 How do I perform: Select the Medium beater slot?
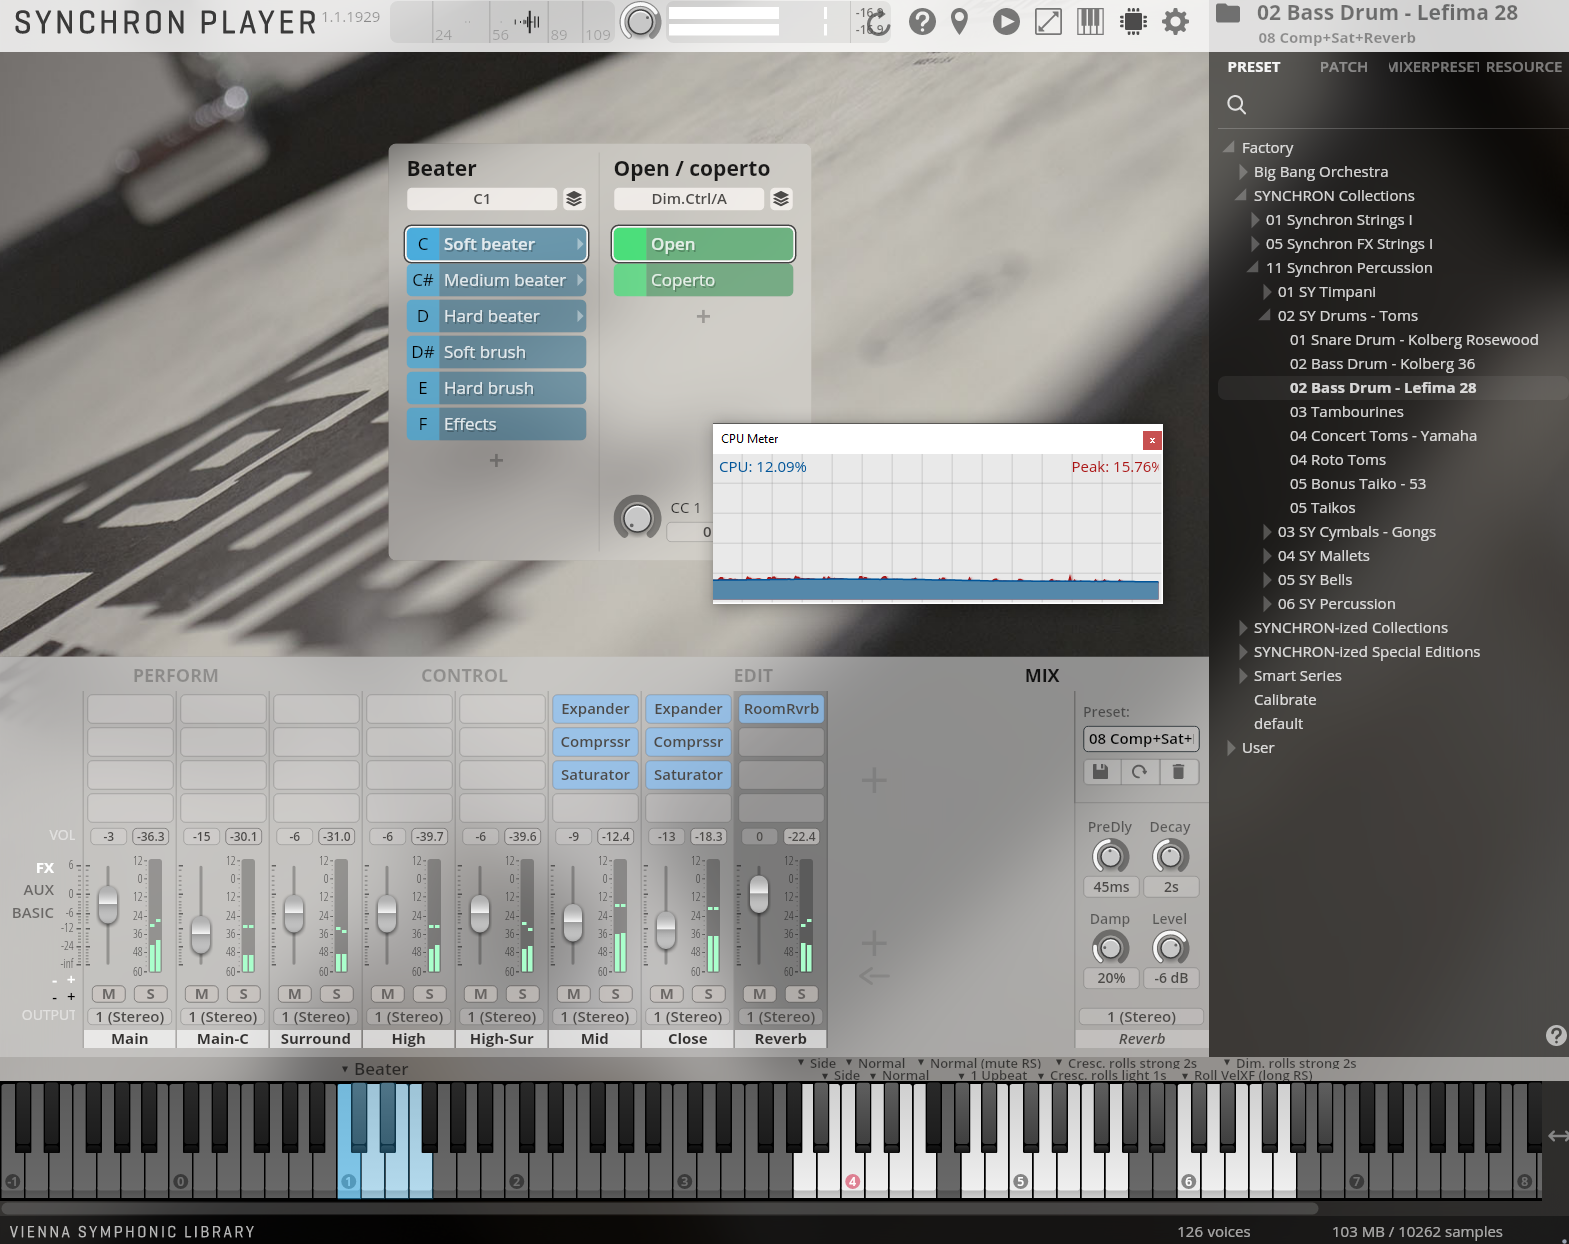click(x=496, y=280)
